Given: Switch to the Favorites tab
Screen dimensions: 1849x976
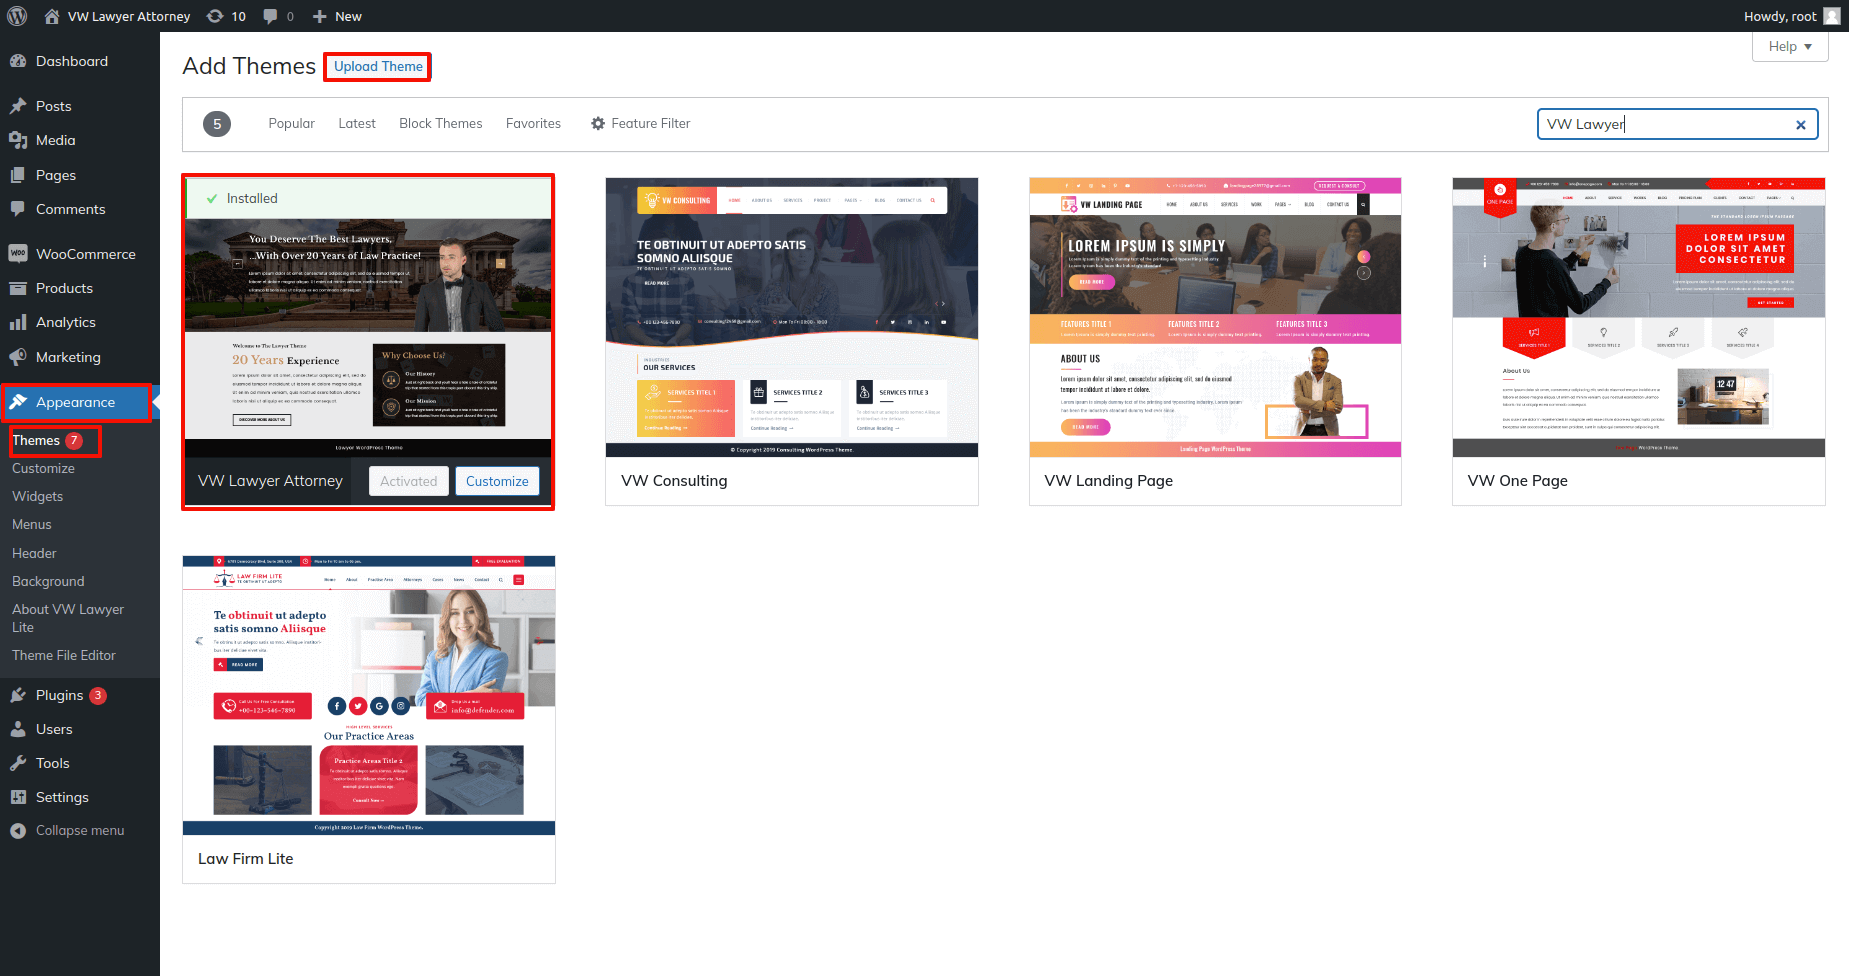Looking at the screenshot, I should click(533, 124).
